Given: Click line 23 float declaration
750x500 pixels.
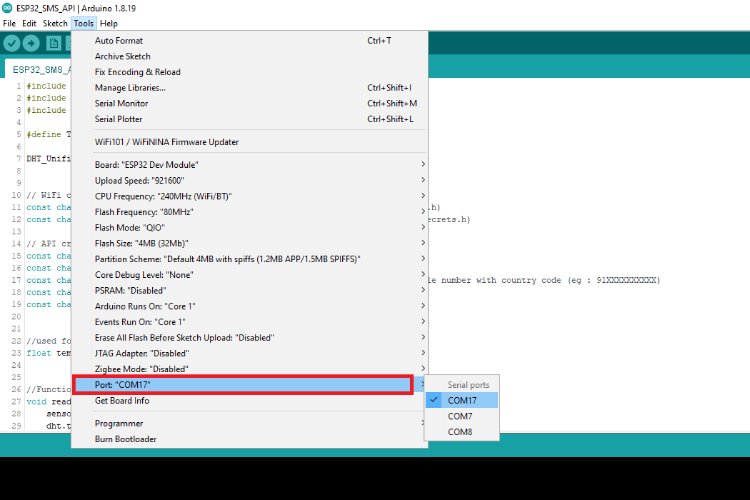Looking at the screenshot, I should (x=48, y=353).
